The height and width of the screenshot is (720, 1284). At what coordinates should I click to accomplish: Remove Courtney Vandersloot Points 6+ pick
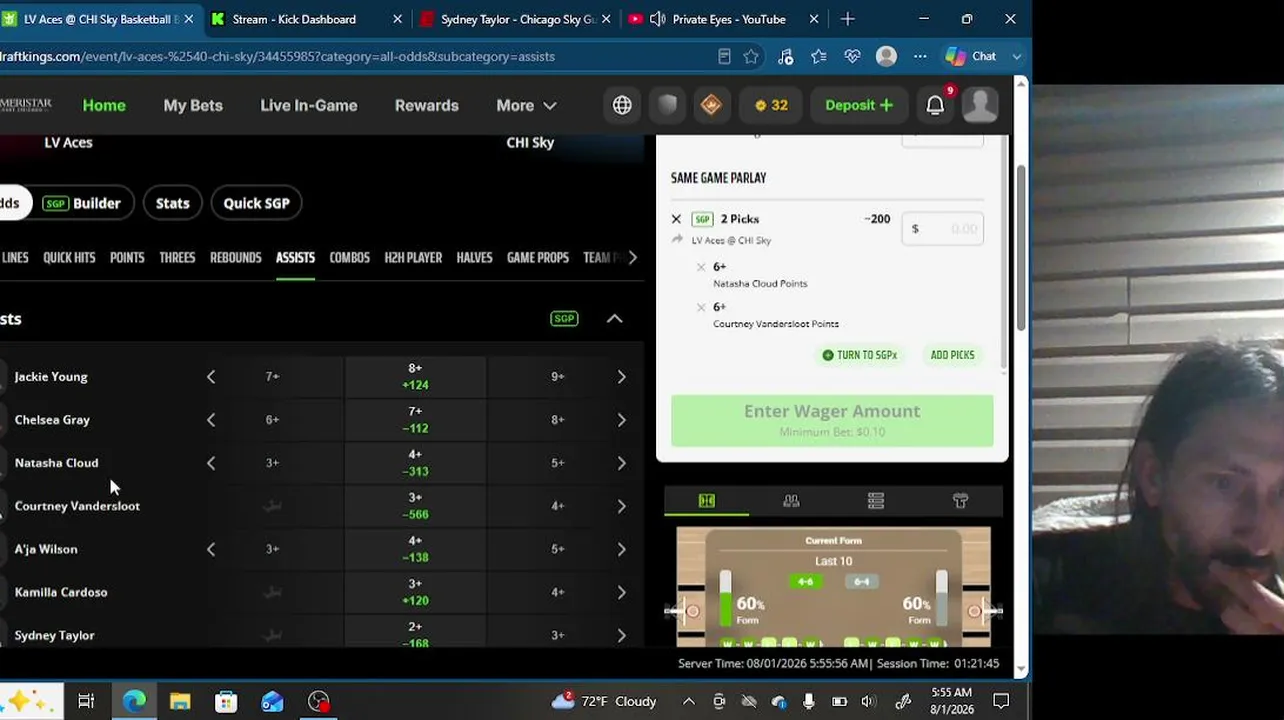(701, 307)
